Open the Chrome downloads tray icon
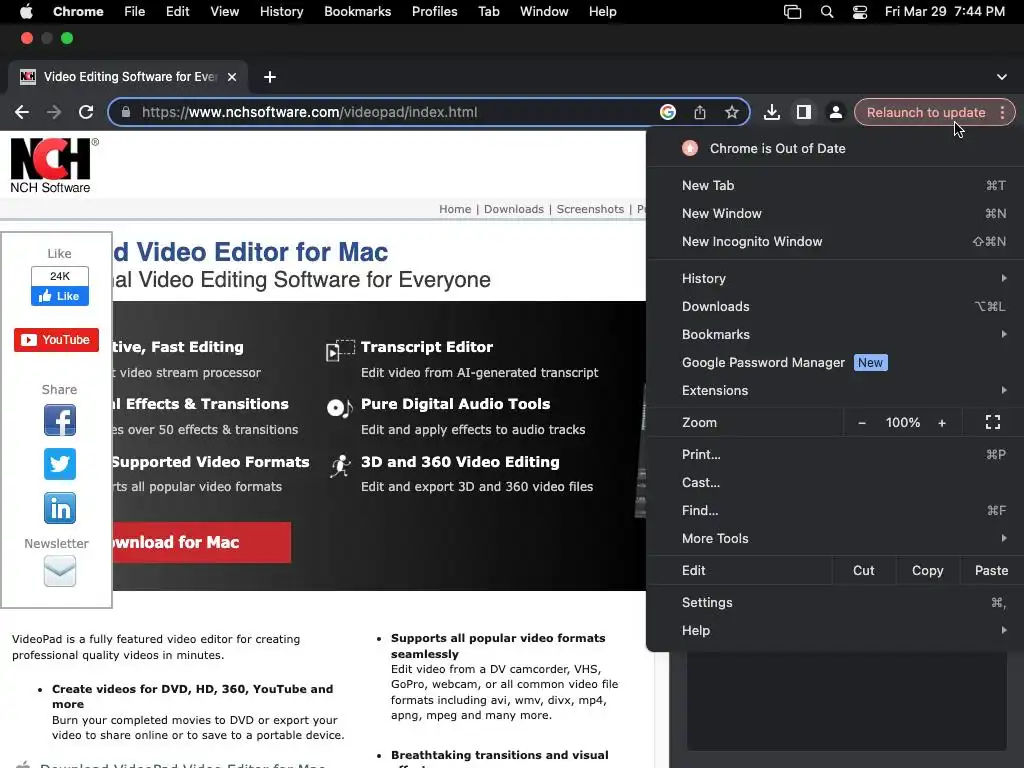 pyautogui.click(x=771, y=112)
